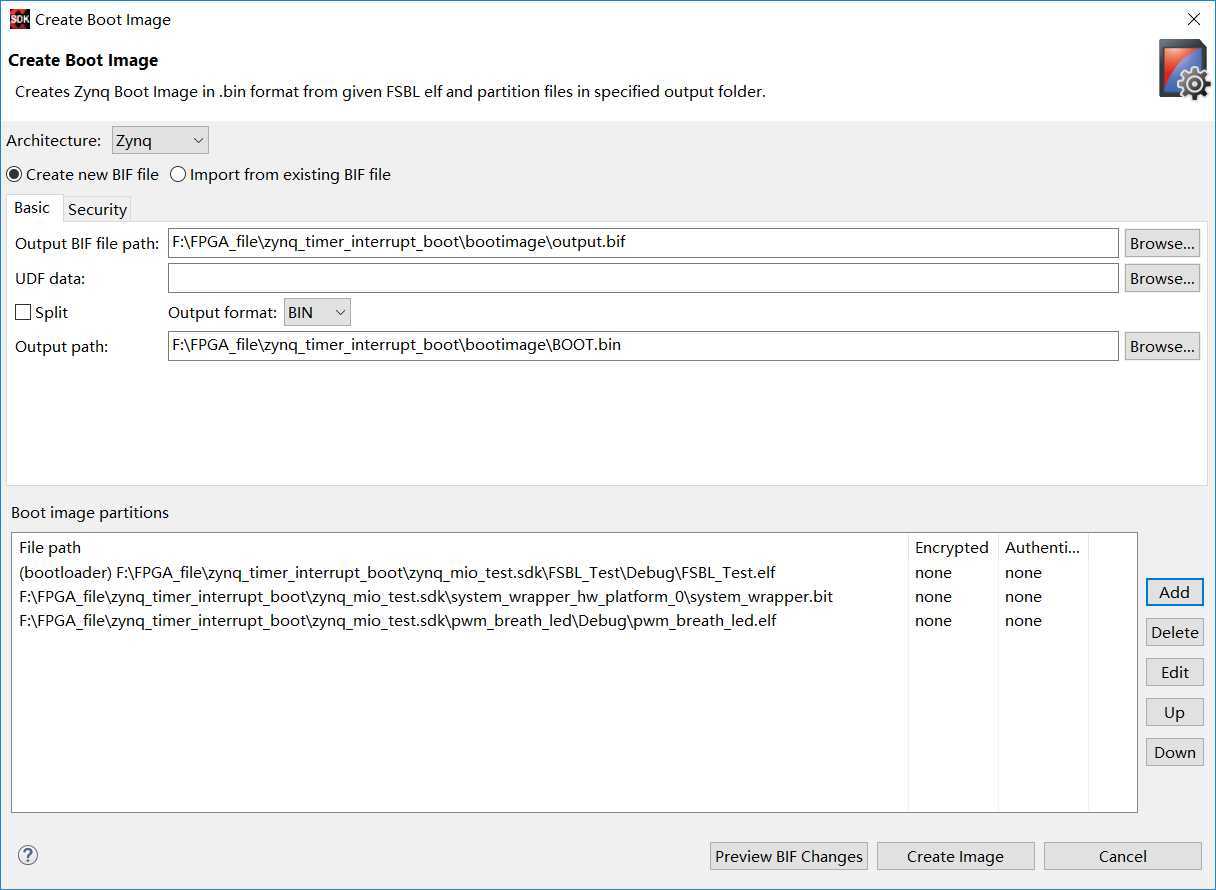
Task: Click the SDK icon in title bar
Action: coord(19,19)
